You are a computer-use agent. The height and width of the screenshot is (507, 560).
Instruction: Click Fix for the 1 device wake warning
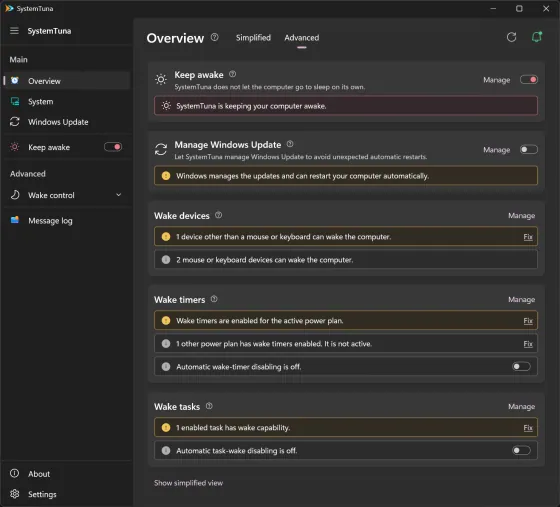[528, 237]
